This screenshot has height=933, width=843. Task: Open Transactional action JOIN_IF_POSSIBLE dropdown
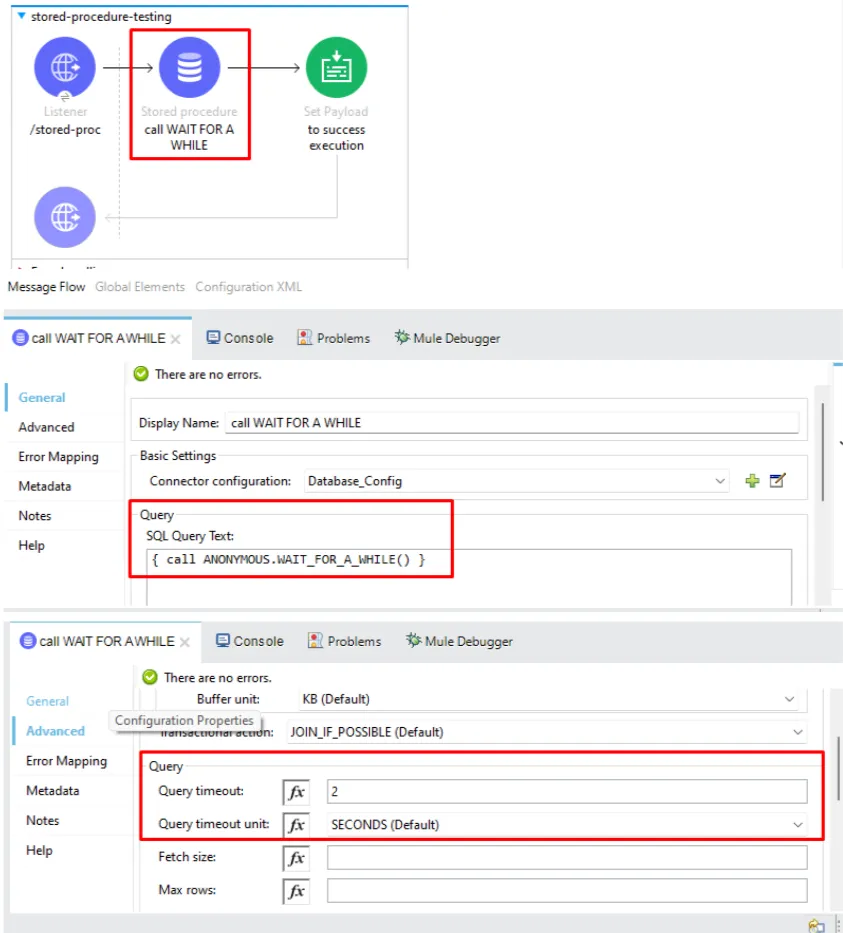[x=546, y=732]
